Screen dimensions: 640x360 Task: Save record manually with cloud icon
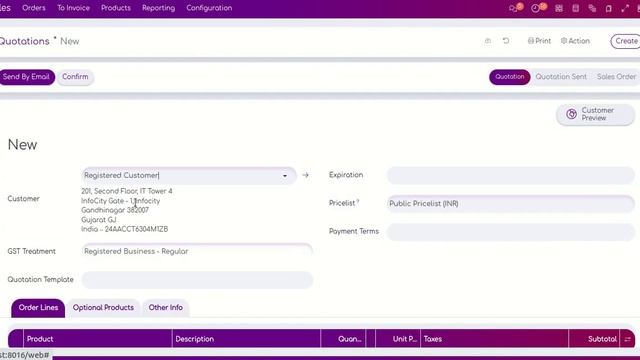tap(488, 41)
